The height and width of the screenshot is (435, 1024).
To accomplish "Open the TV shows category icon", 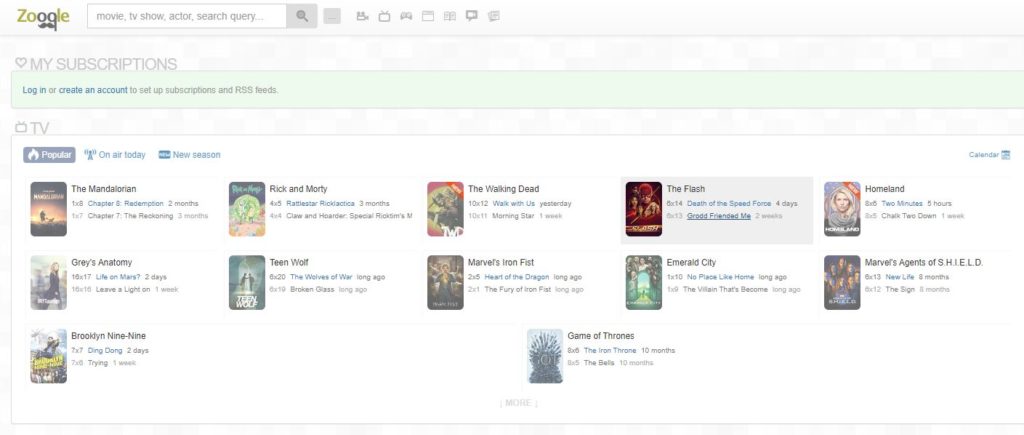I will 384,16.
